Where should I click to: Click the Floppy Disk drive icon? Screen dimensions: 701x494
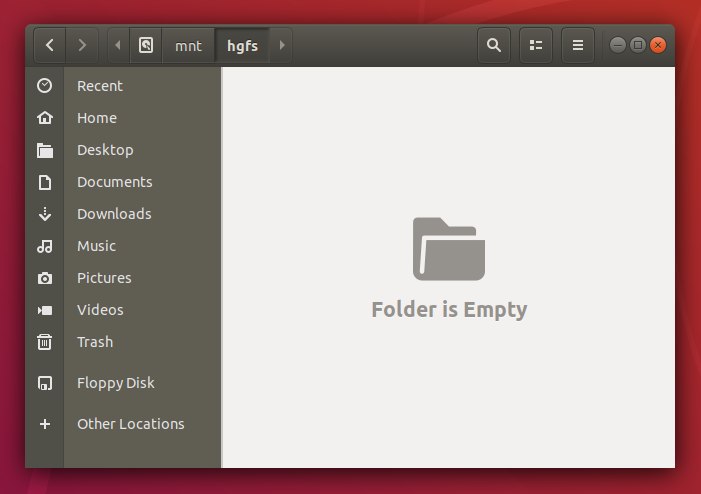[x=45, y=383]
